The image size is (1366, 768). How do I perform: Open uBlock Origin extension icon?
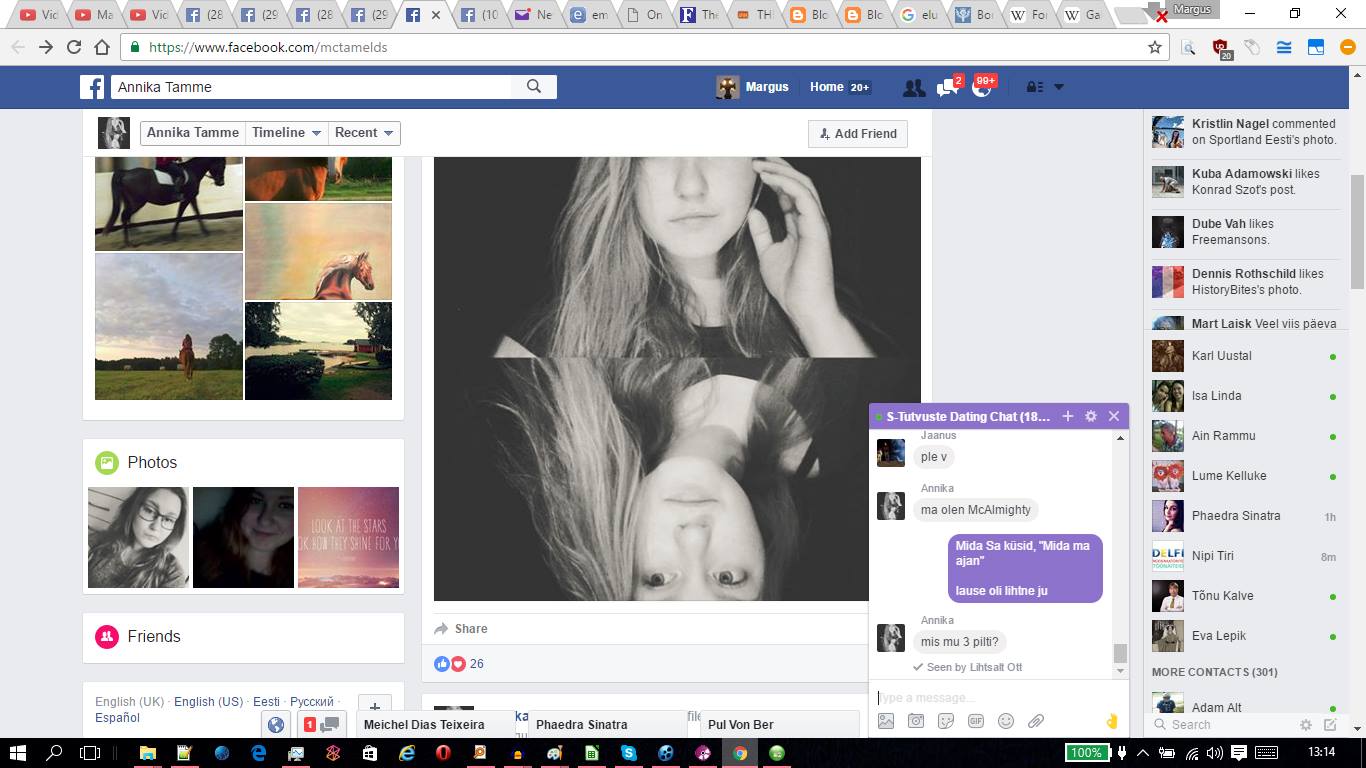tap(1220, 48)
